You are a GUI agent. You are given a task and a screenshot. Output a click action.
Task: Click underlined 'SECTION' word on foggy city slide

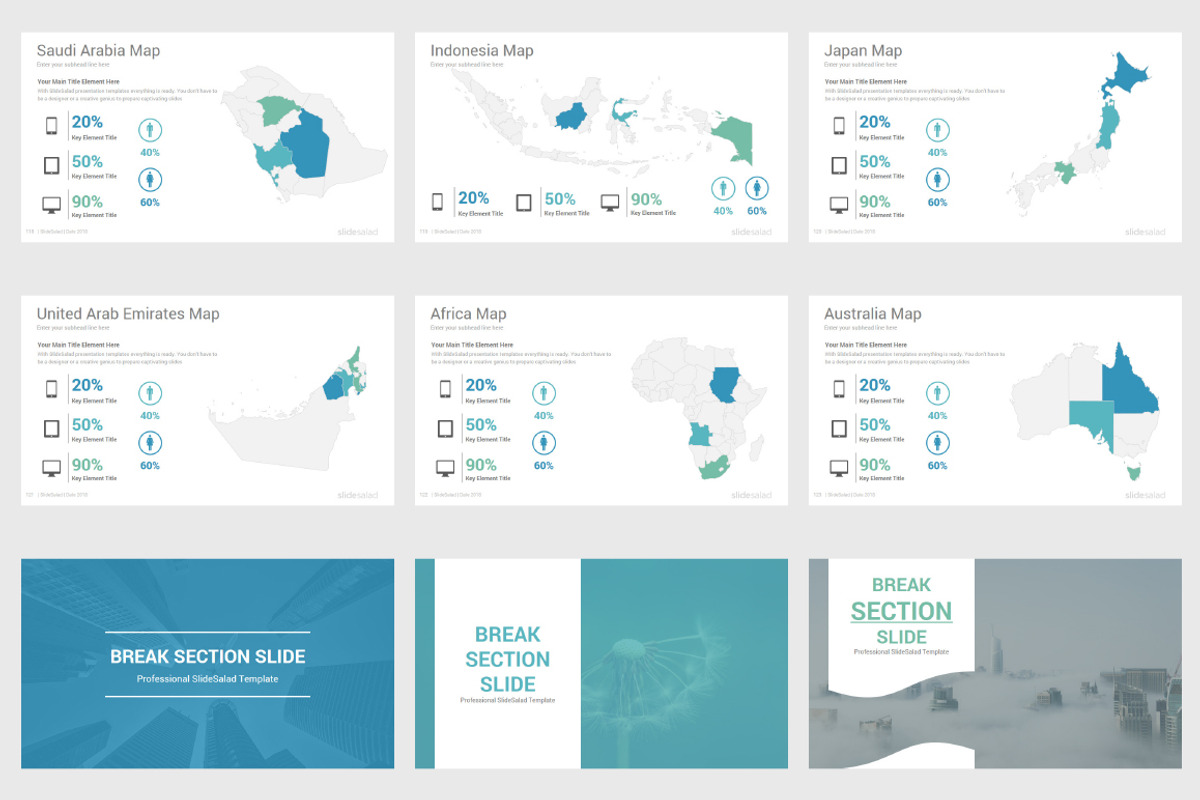pyautogui.click(x=901, y=612)
